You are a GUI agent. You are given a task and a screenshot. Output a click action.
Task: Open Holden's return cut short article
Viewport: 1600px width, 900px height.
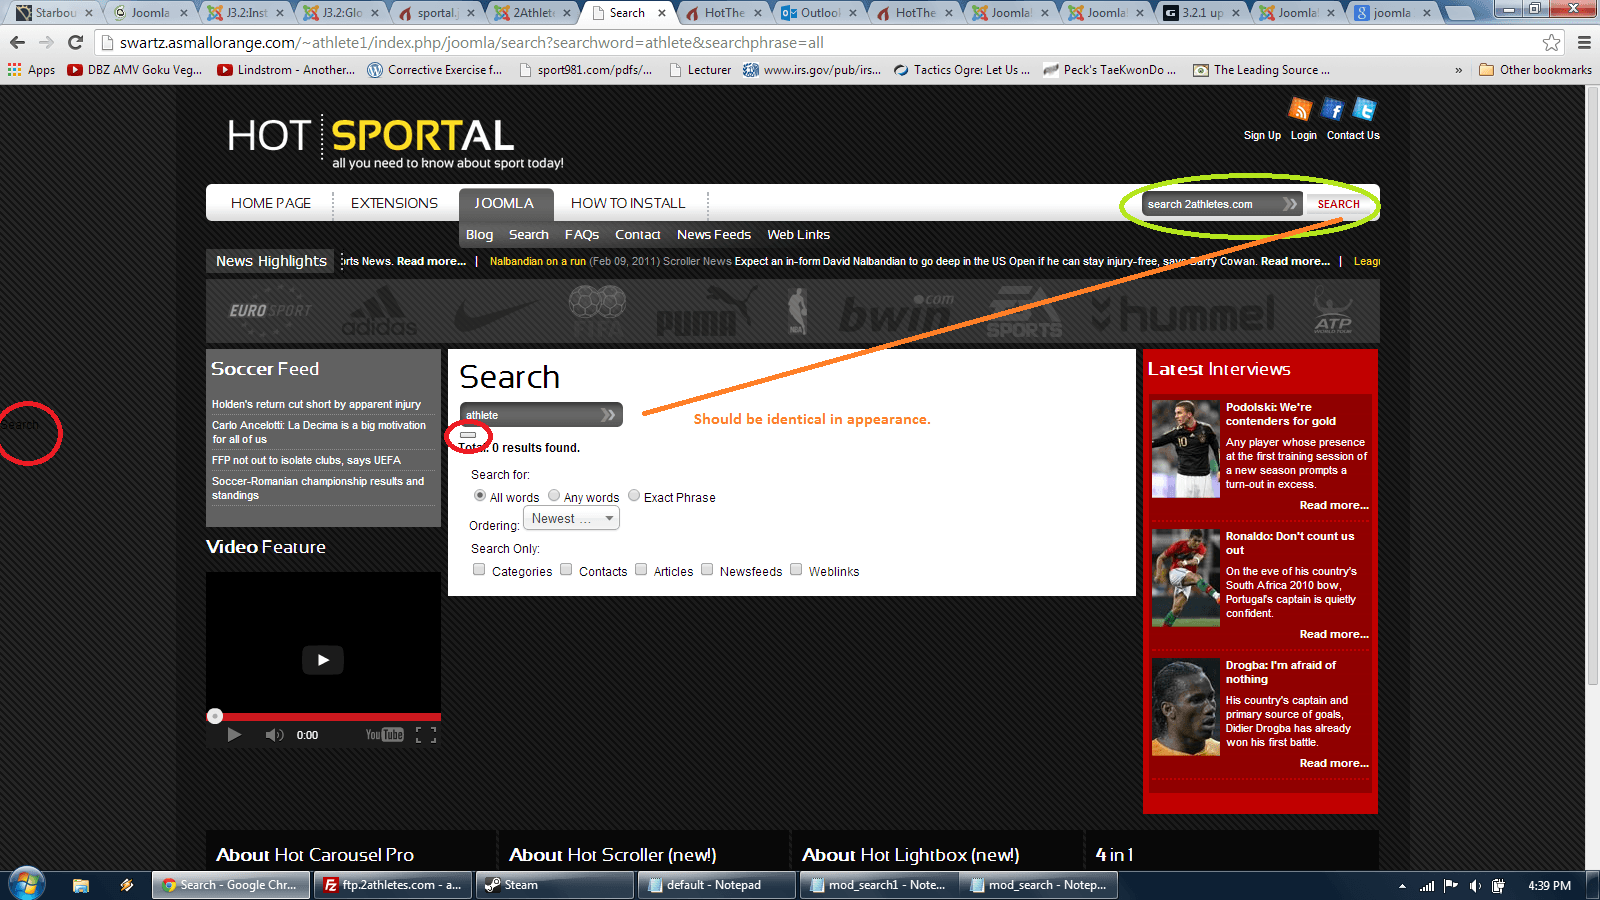pyautogui.click(x=316, y=404)
